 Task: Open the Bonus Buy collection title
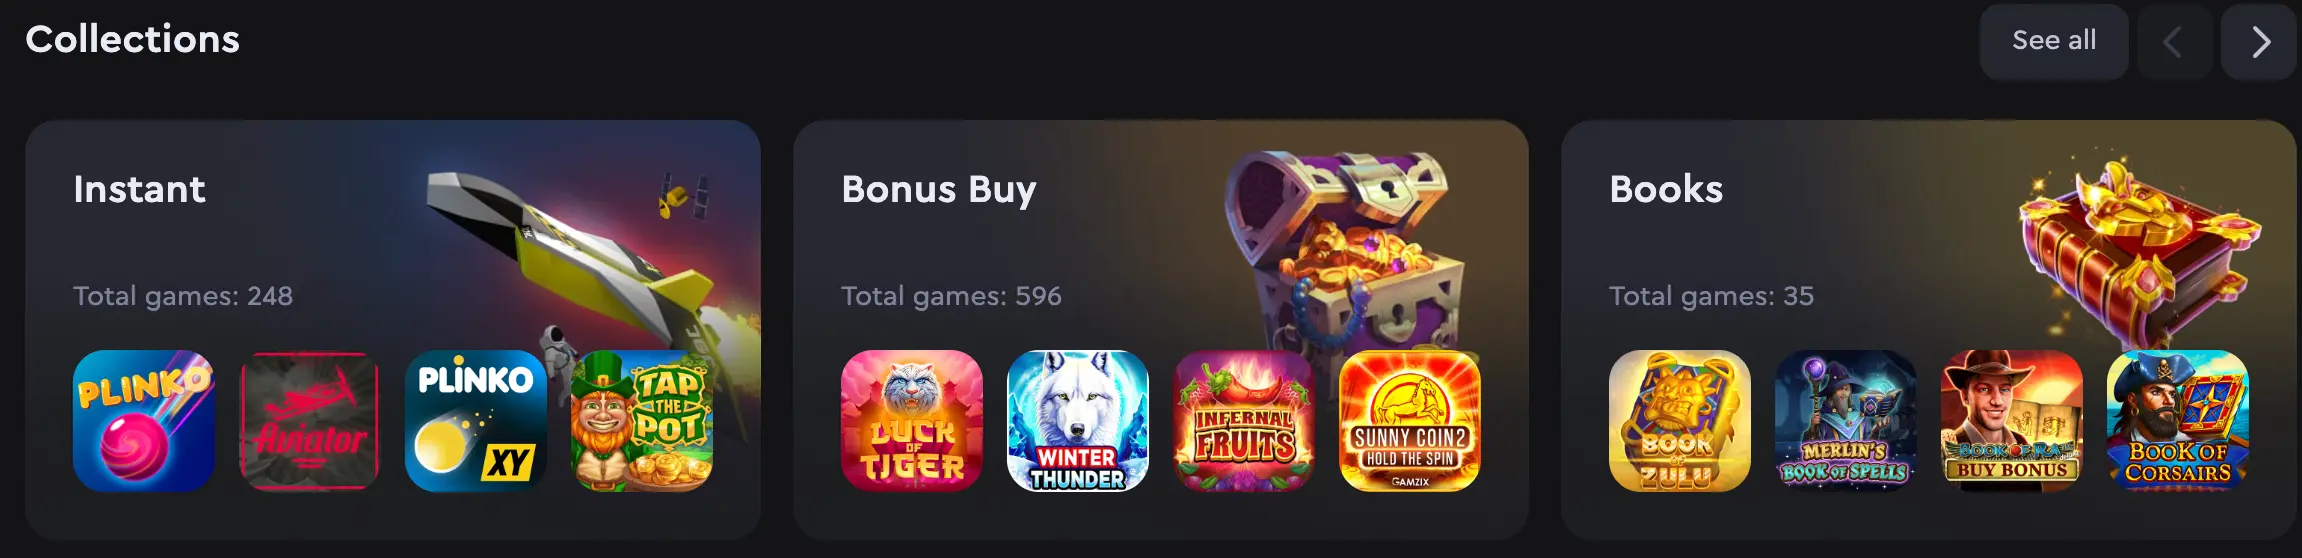[939, 190]
